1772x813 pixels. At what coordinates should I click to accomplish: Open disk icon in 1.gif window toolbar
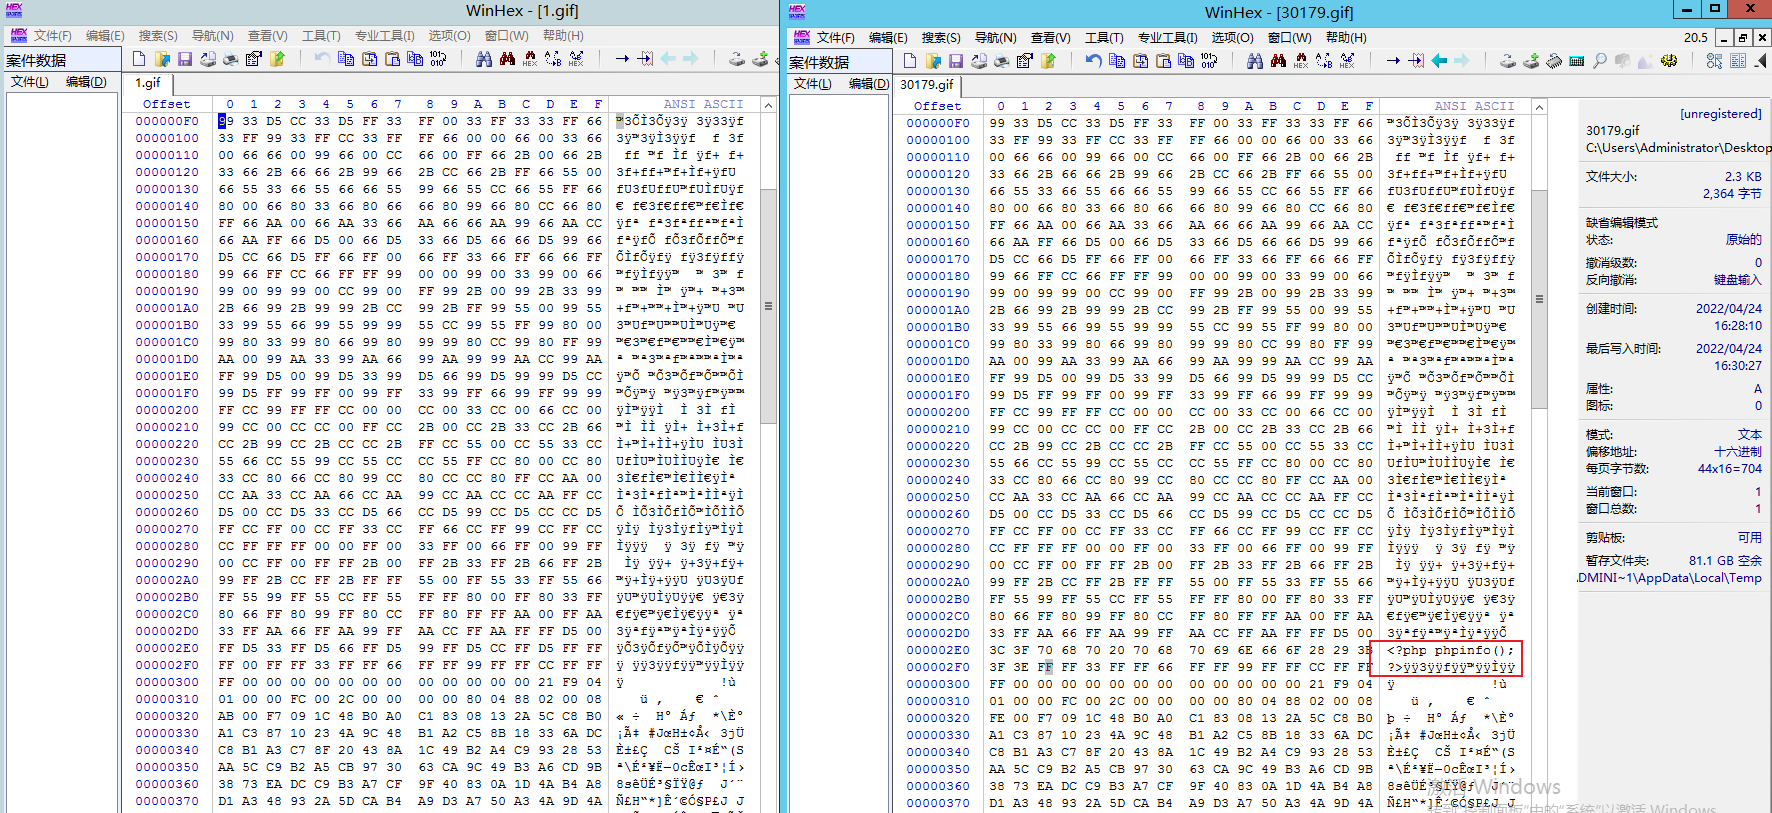pyautogui.click(x=737, y=59)
